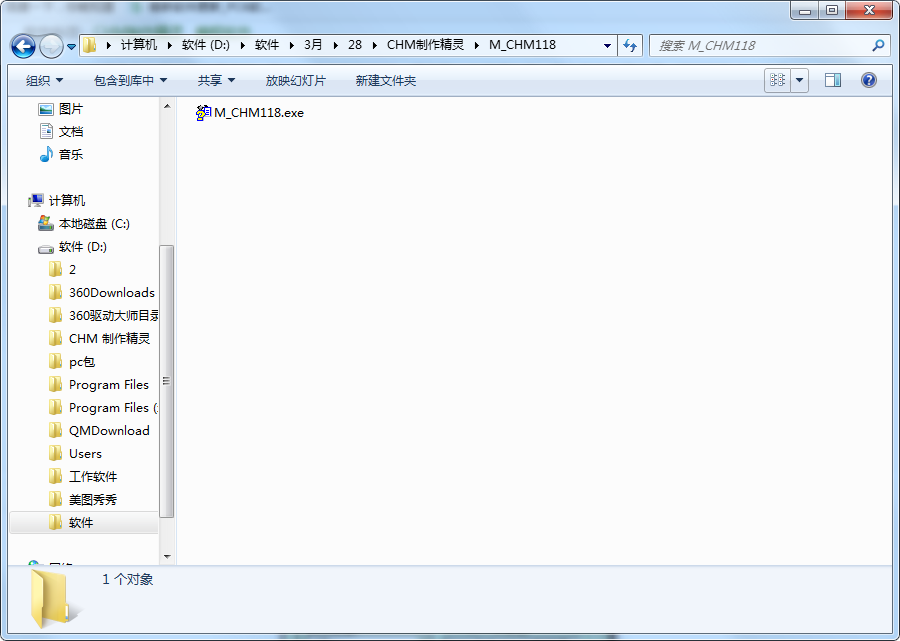900x641 pixels.
Task: Click CHM制作精灵 in the address breadcrumb
Action: tap(425, 45)
